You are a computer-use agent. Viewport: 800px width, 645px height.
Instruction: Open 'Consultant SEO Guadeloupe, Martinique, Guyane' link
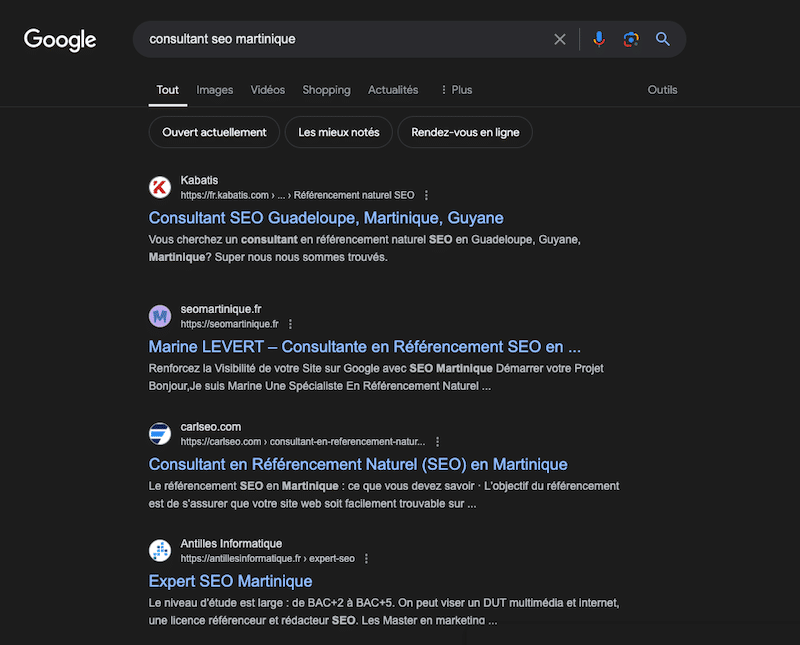(x=326, y=217)
